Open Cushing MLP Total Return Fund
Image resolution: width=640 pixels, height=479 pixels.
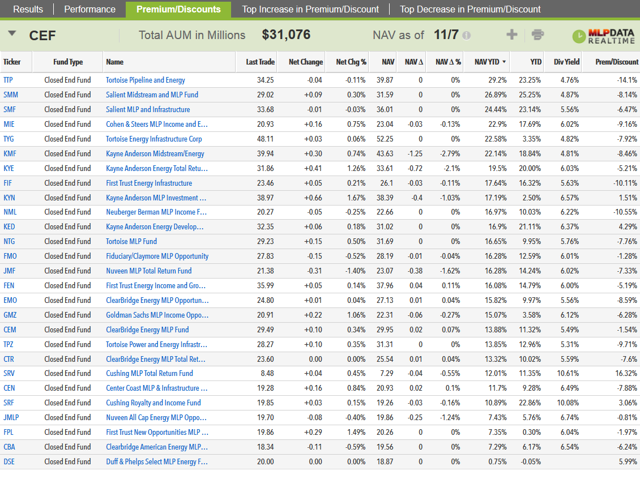point(149,373)
